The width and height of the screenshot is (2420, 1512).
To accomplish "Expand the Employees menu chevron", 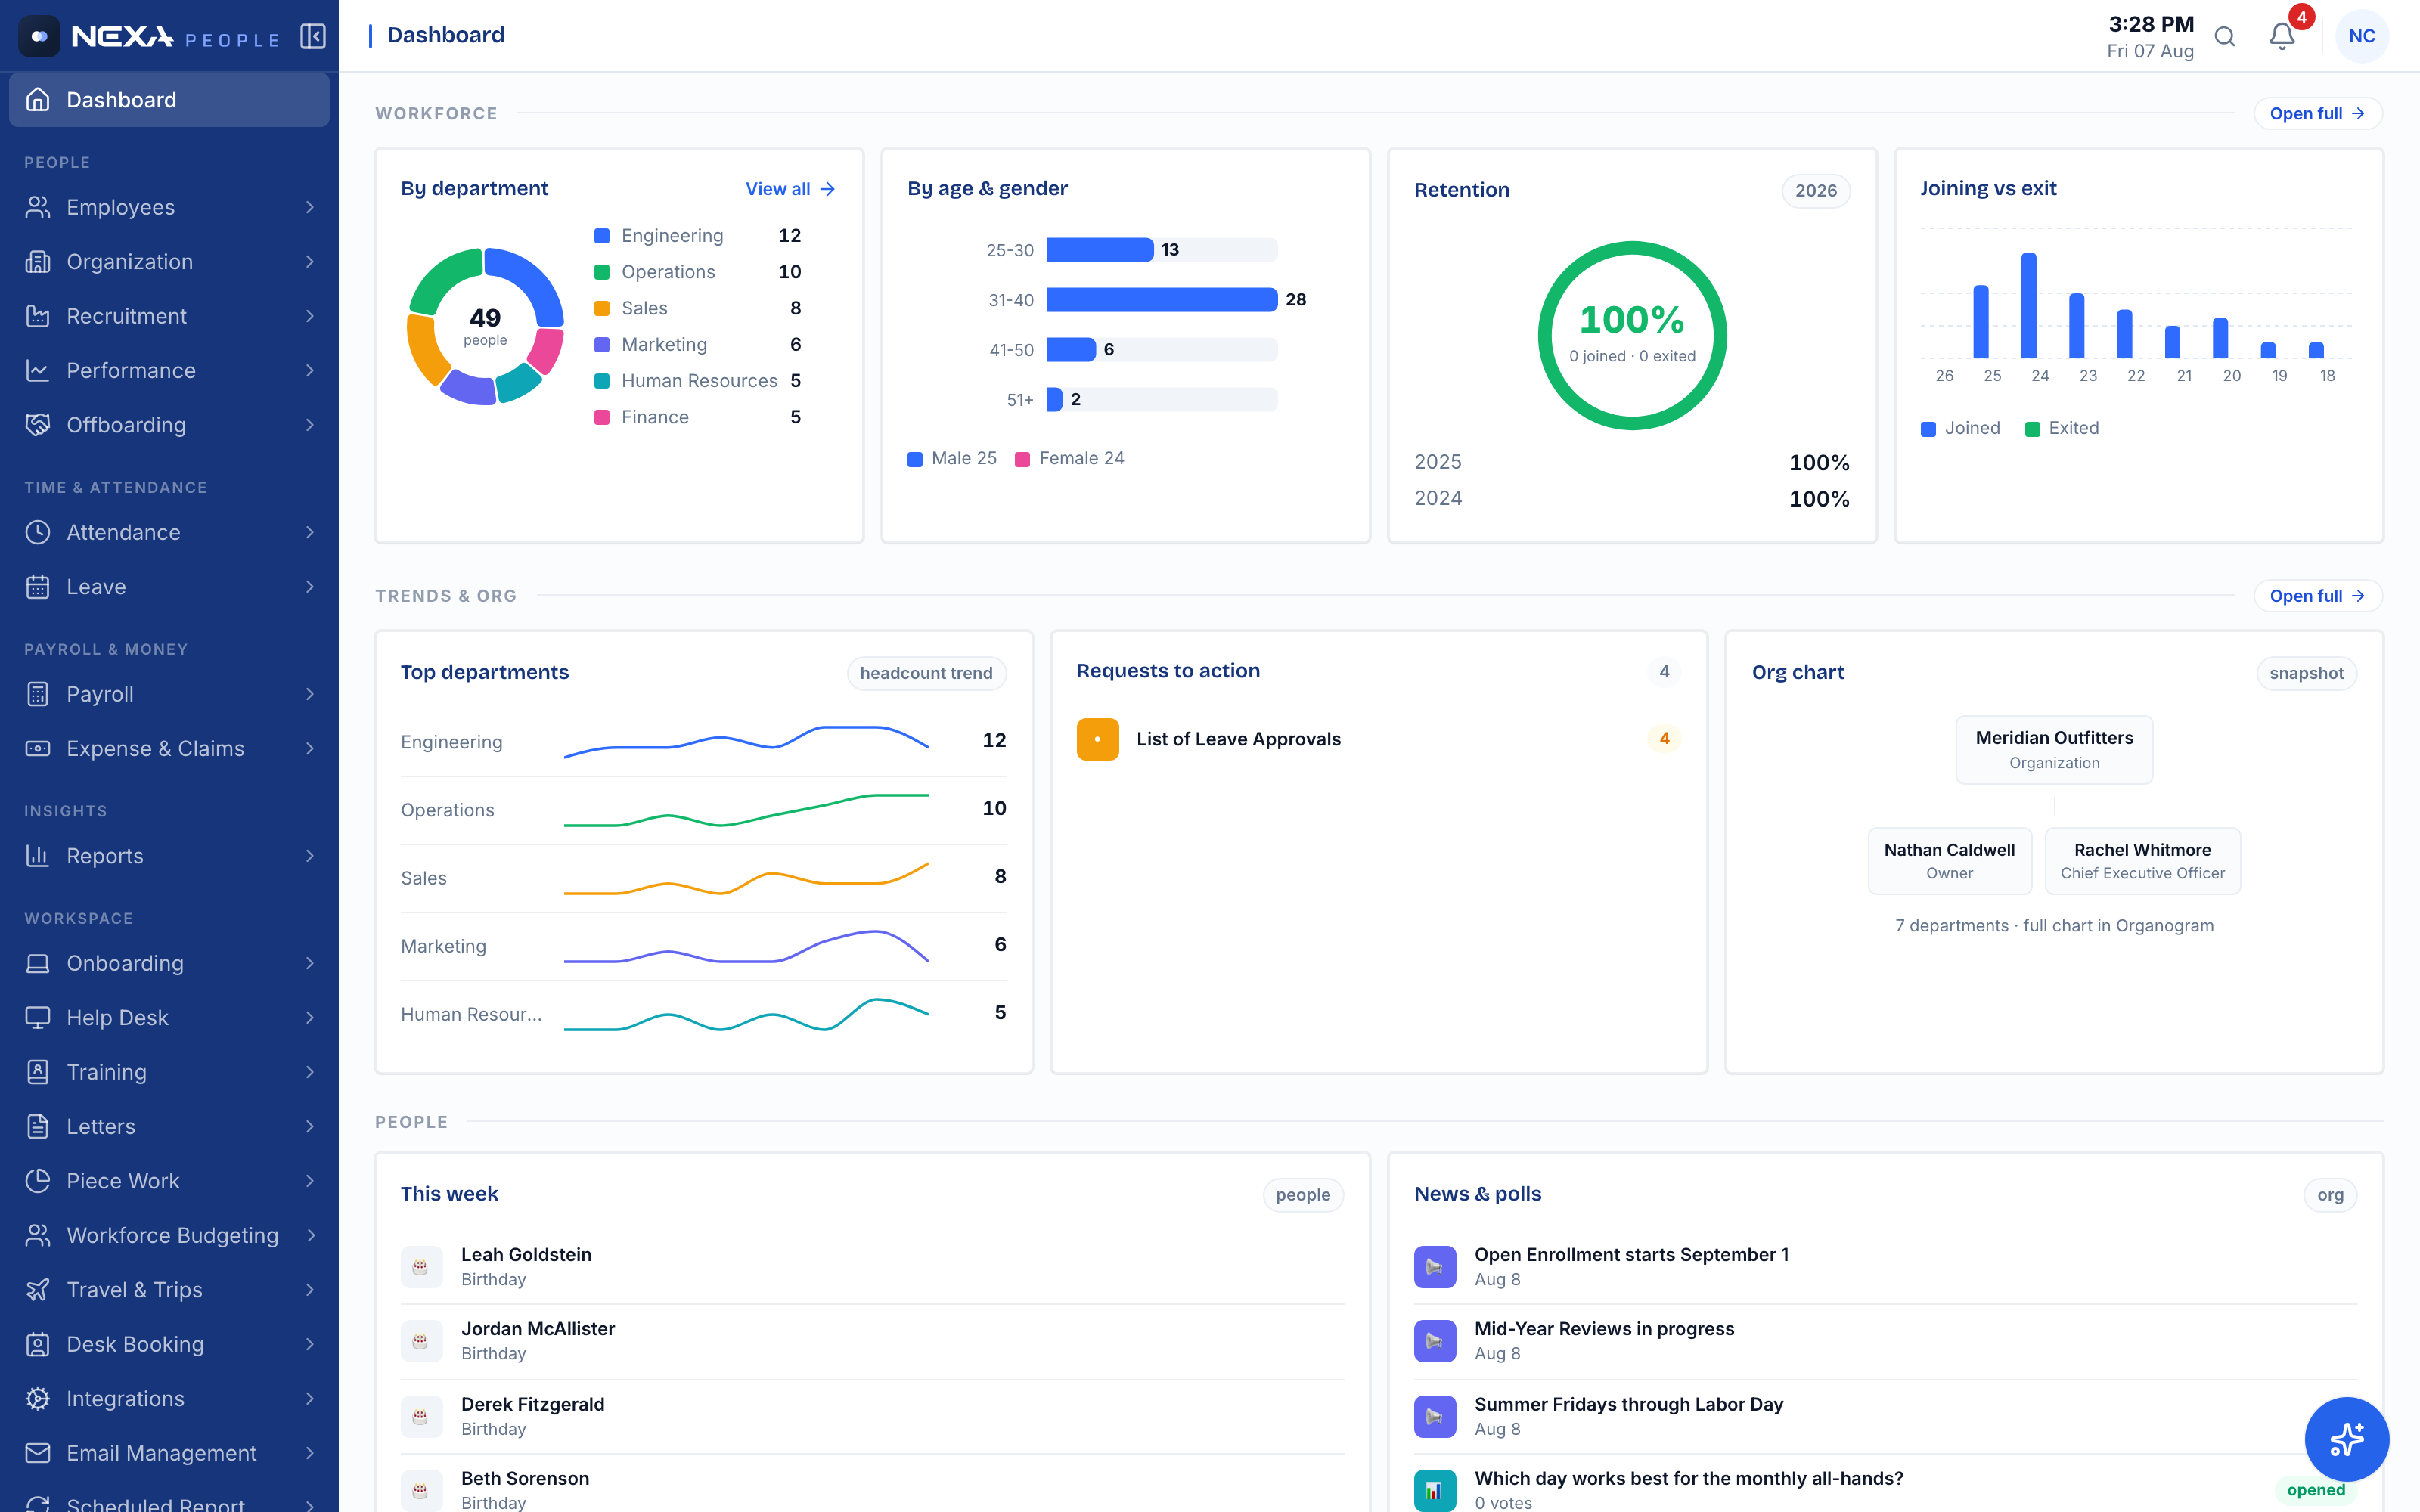I will (x=310, y=207).
